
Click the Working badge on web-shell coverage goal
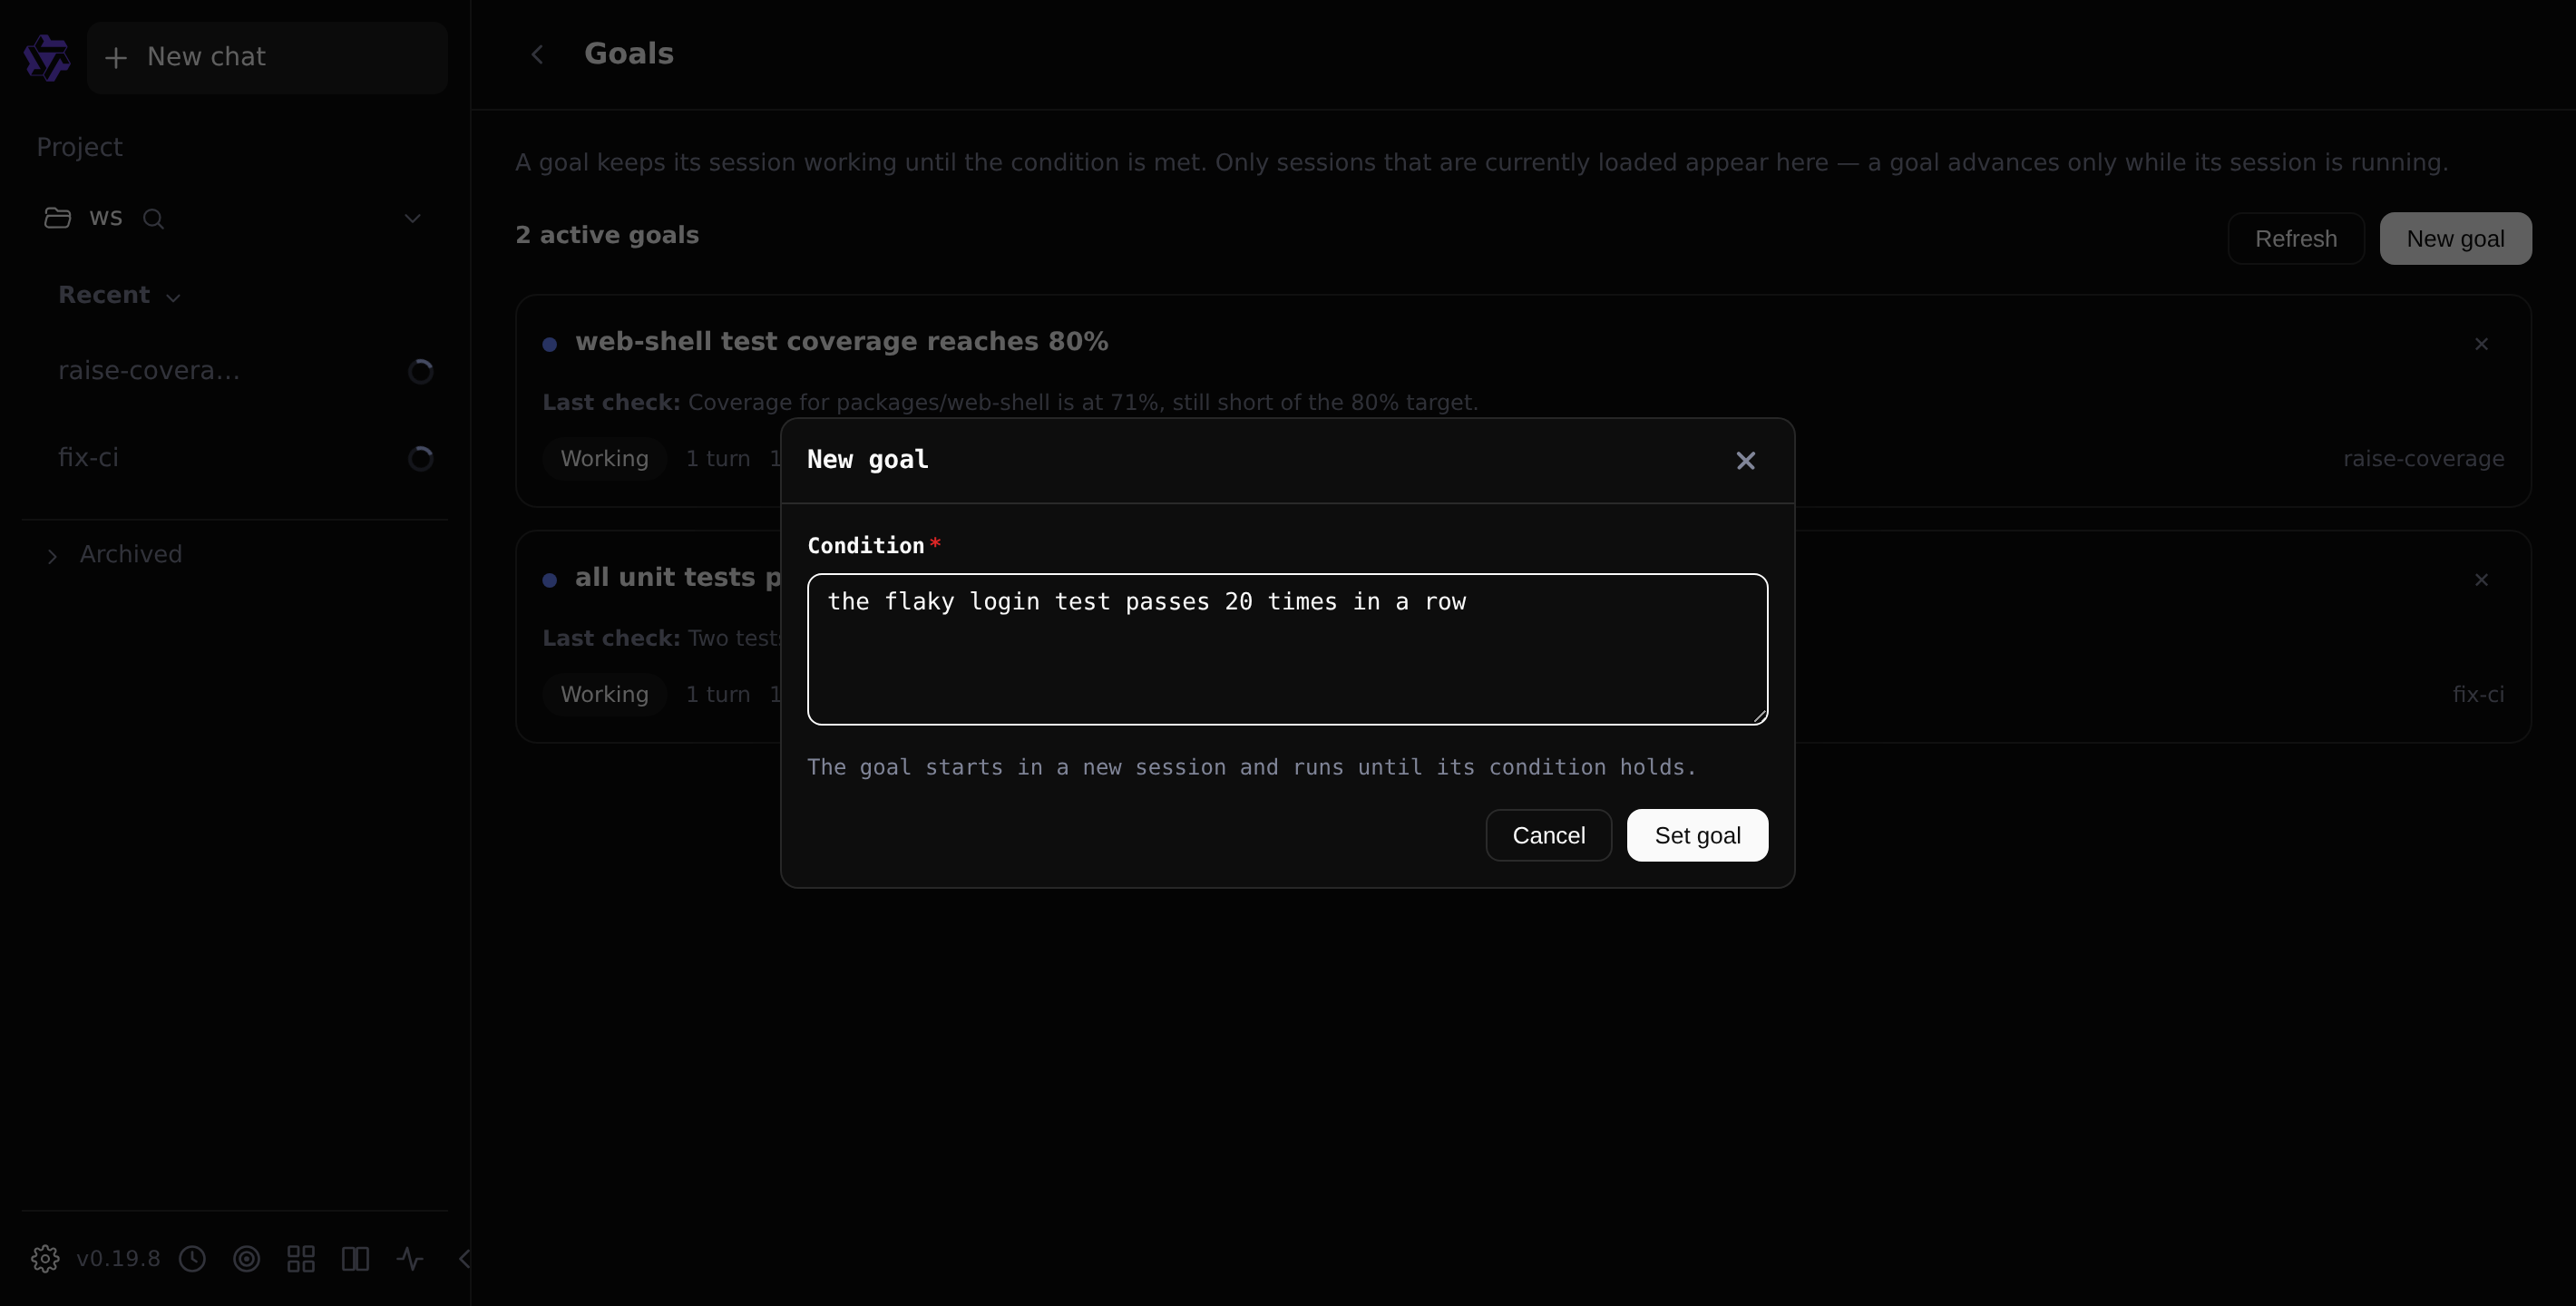click(604, 458)
